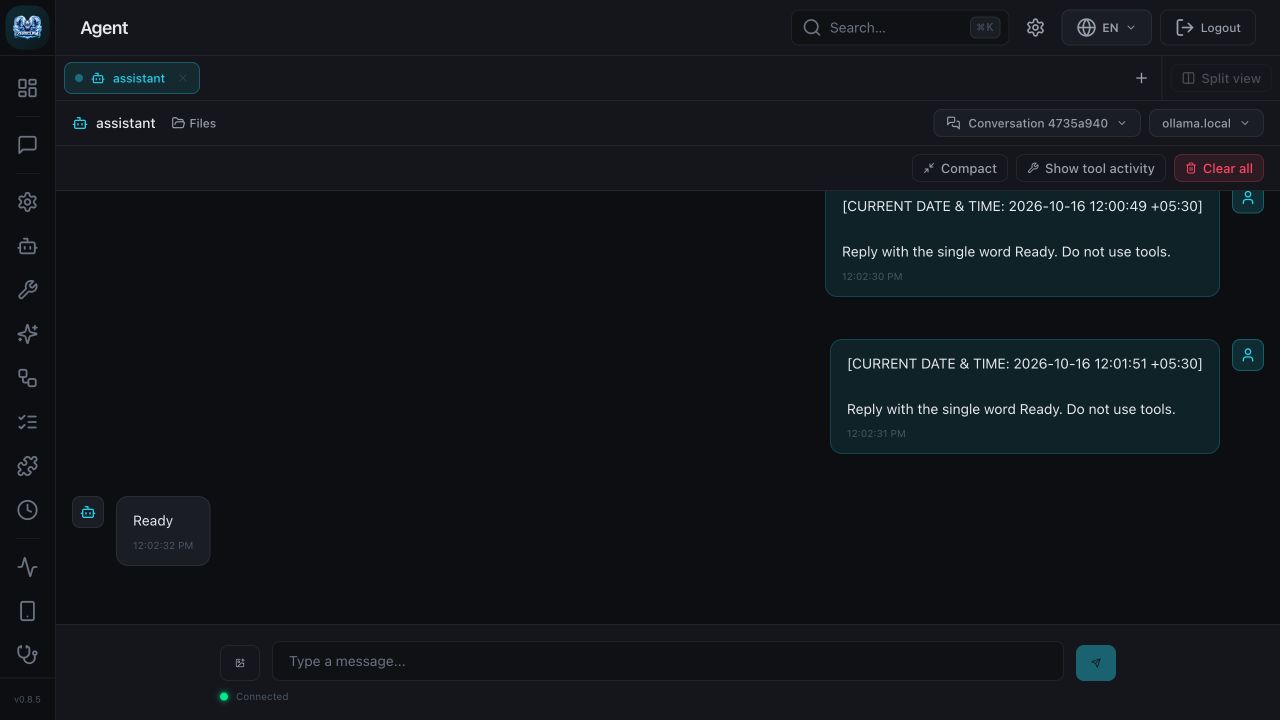Click the Agent page title
Screen dimensions: 1280x720
[x=104, y=28]
